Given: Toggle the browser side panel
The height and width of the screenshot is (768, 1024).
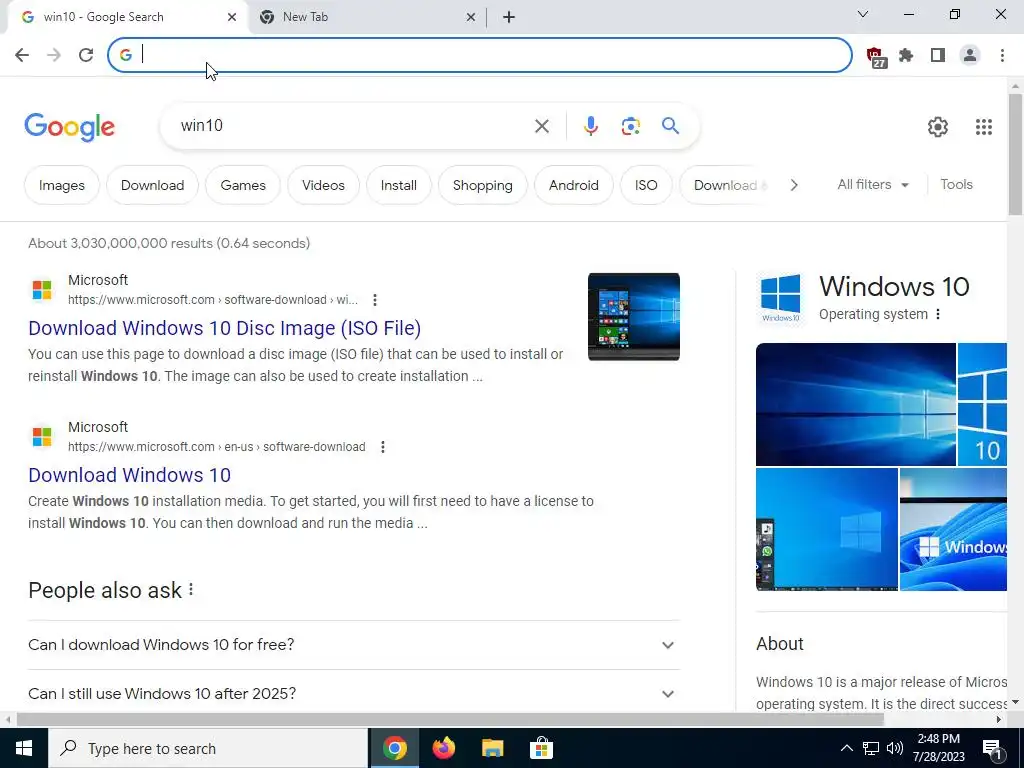Looking at the screenshot, I should click(x=938, y=56).
